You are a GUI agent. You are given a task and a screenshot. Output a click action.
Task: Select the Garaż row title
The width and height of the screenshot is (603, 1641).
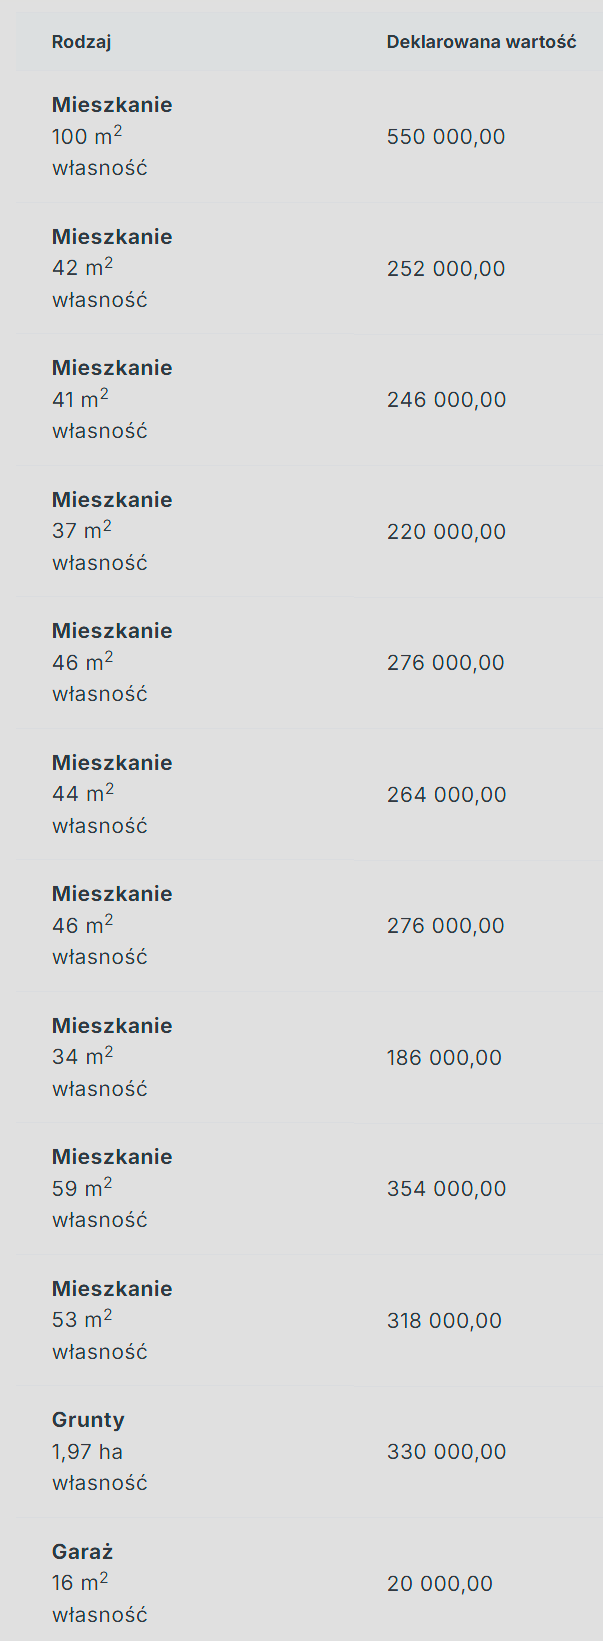(x=82, y=1552)
